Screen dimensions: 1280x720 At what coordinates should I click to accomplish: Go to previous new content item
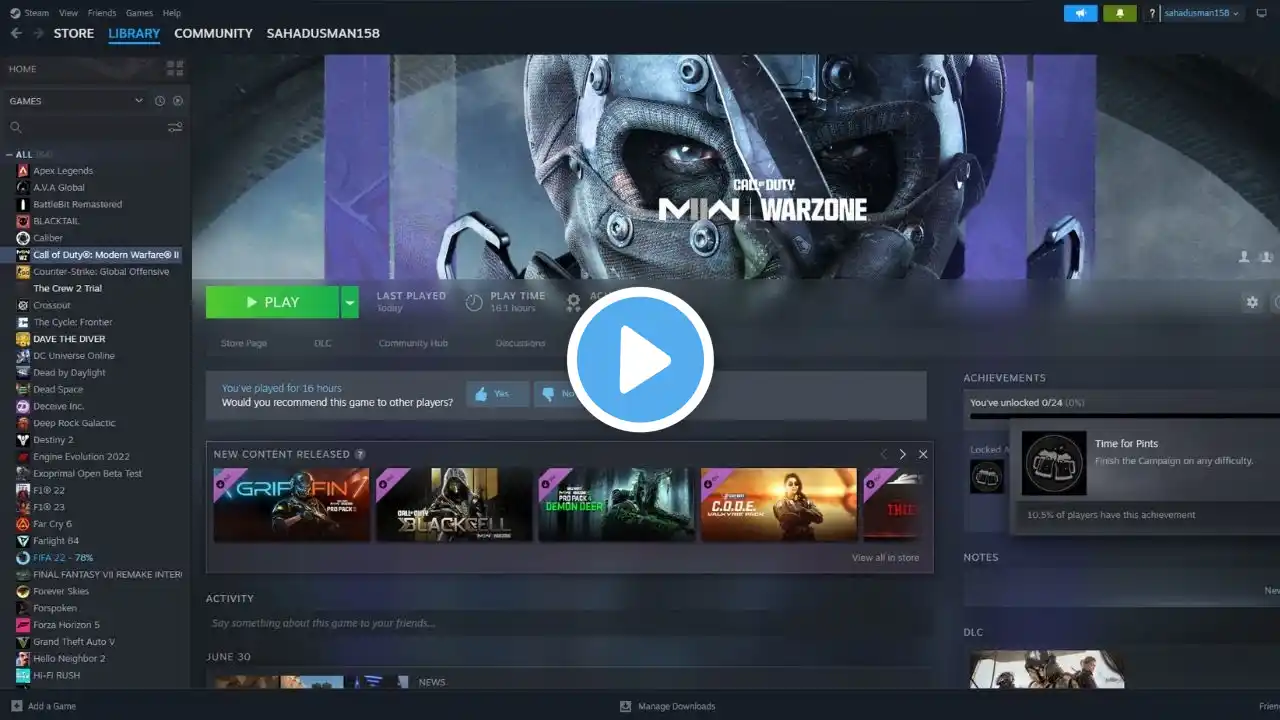point(883,454)
